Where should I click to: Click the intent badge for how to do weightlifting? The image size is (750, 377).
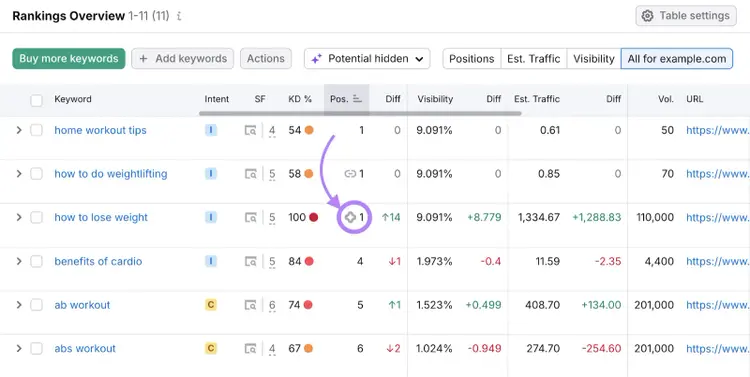pos(211,174)
